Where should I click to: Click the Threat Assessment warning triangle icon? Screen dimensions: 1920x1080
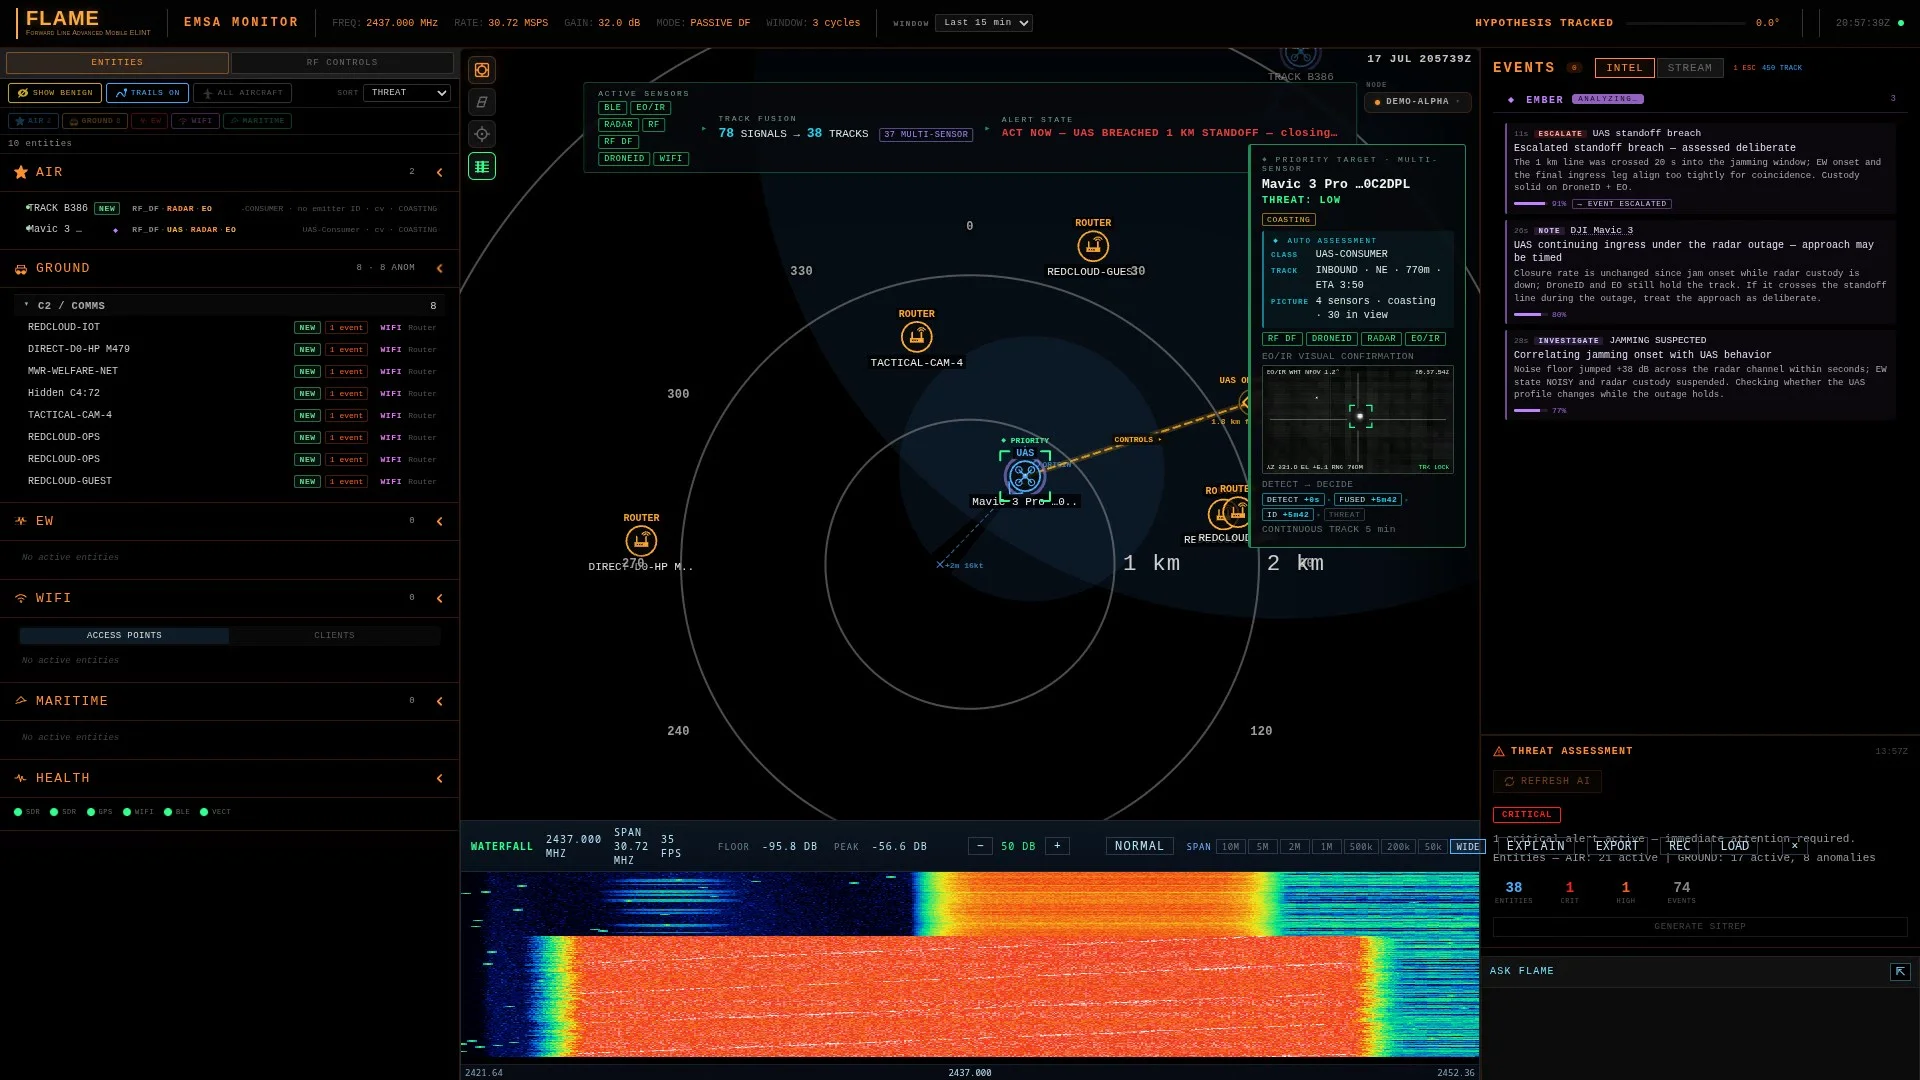pyautogui.click(x=1499, y=751)
